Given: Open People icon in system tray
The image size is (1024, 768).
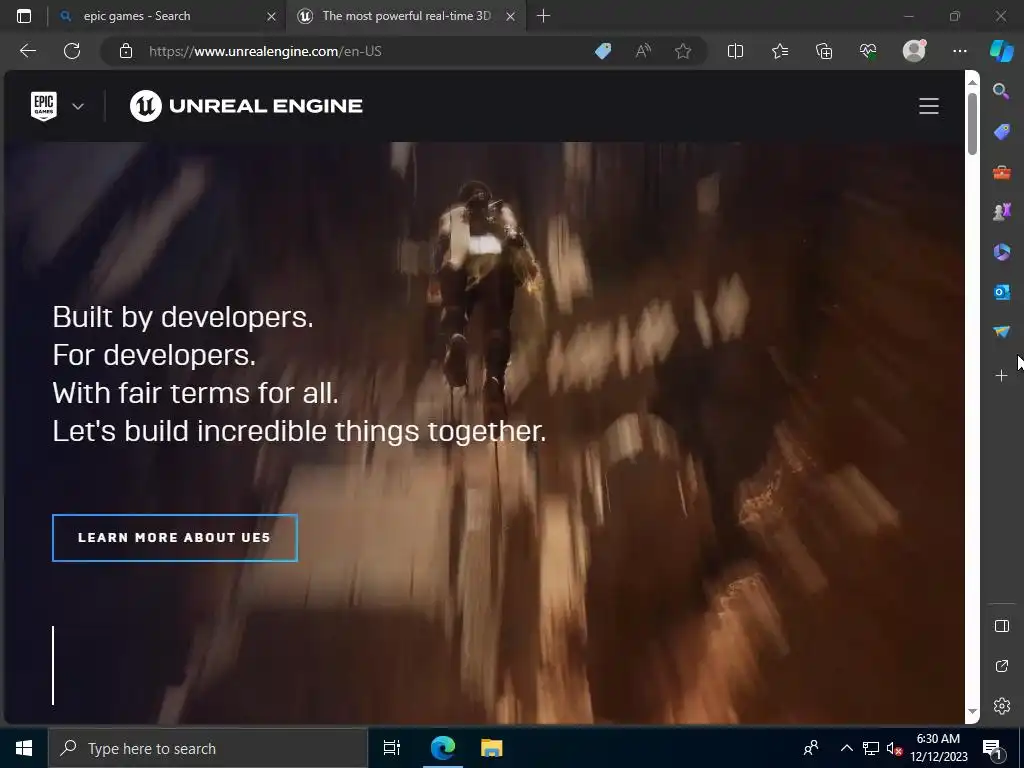Looking at the screenshot, I should 811,748.
